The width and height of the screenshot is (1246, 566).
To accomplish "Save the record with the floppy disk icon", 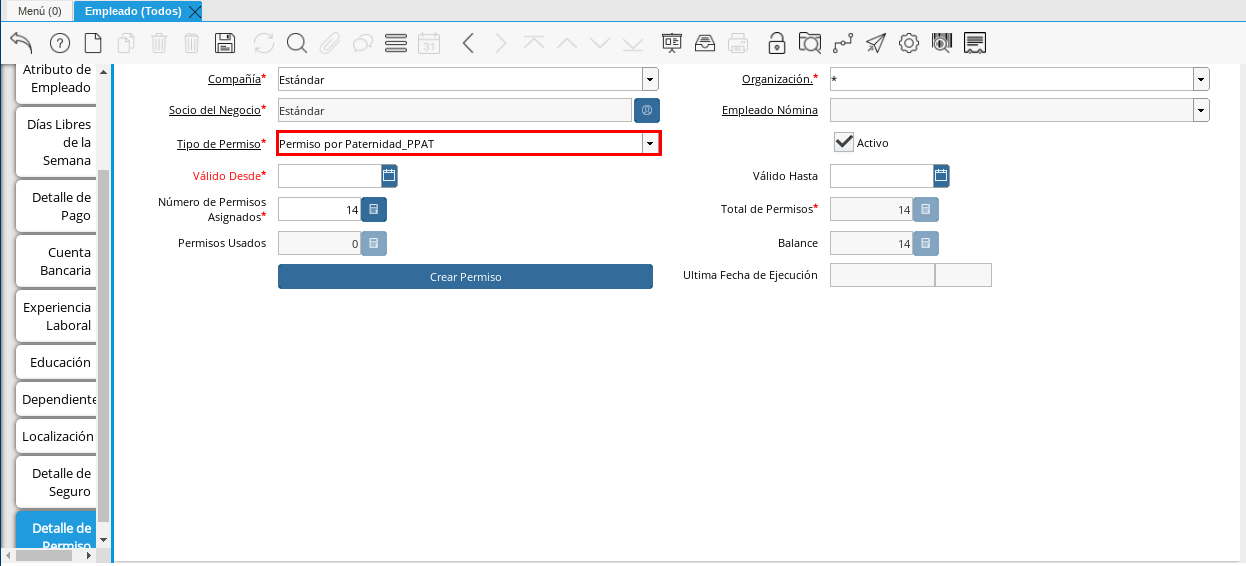I will pyautogui.click(x=225, y=43).
